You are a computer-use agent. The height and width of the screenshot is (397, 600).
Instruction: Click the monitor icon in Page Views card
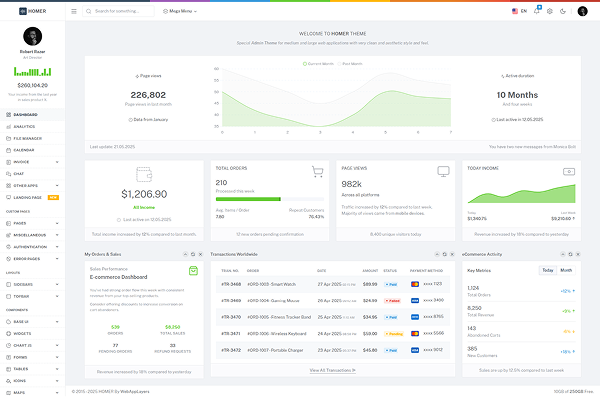[443, 172]
